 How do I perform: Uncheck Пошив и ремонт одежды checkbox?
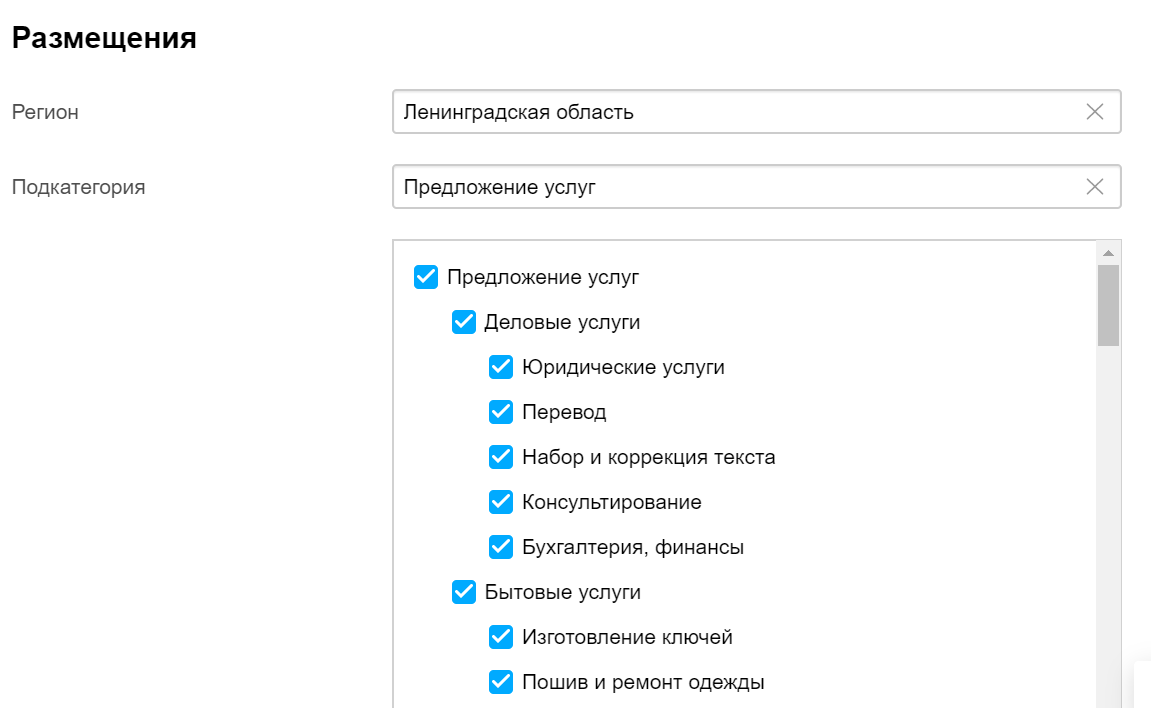(501, 682)
